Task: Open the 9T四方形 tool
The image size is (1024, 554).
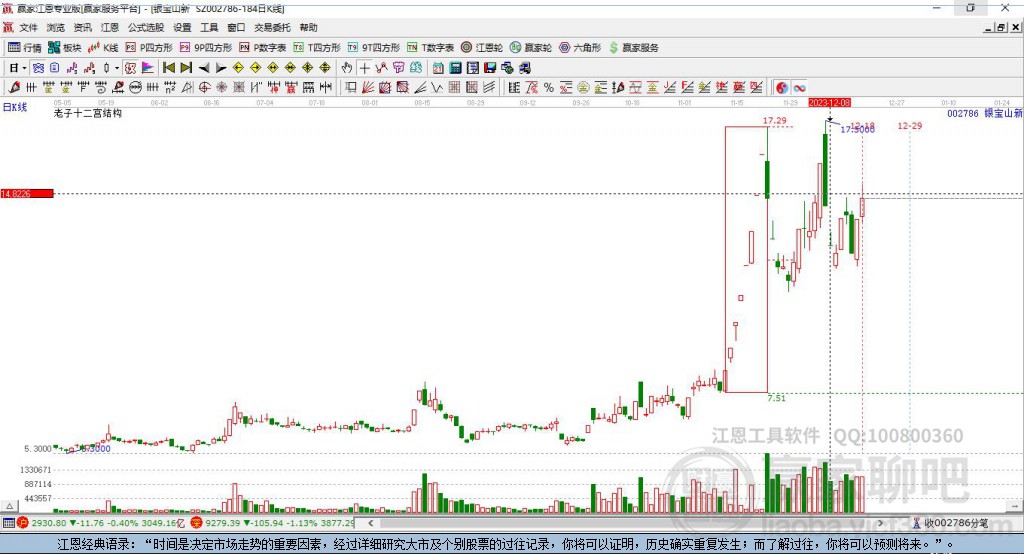Action: click(x=374, y=48)
